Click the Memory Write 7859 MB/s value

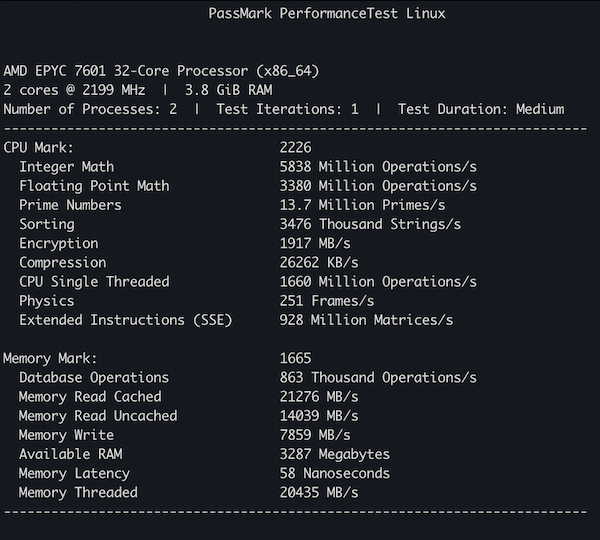pyautogui.click(x=315, y=435)
